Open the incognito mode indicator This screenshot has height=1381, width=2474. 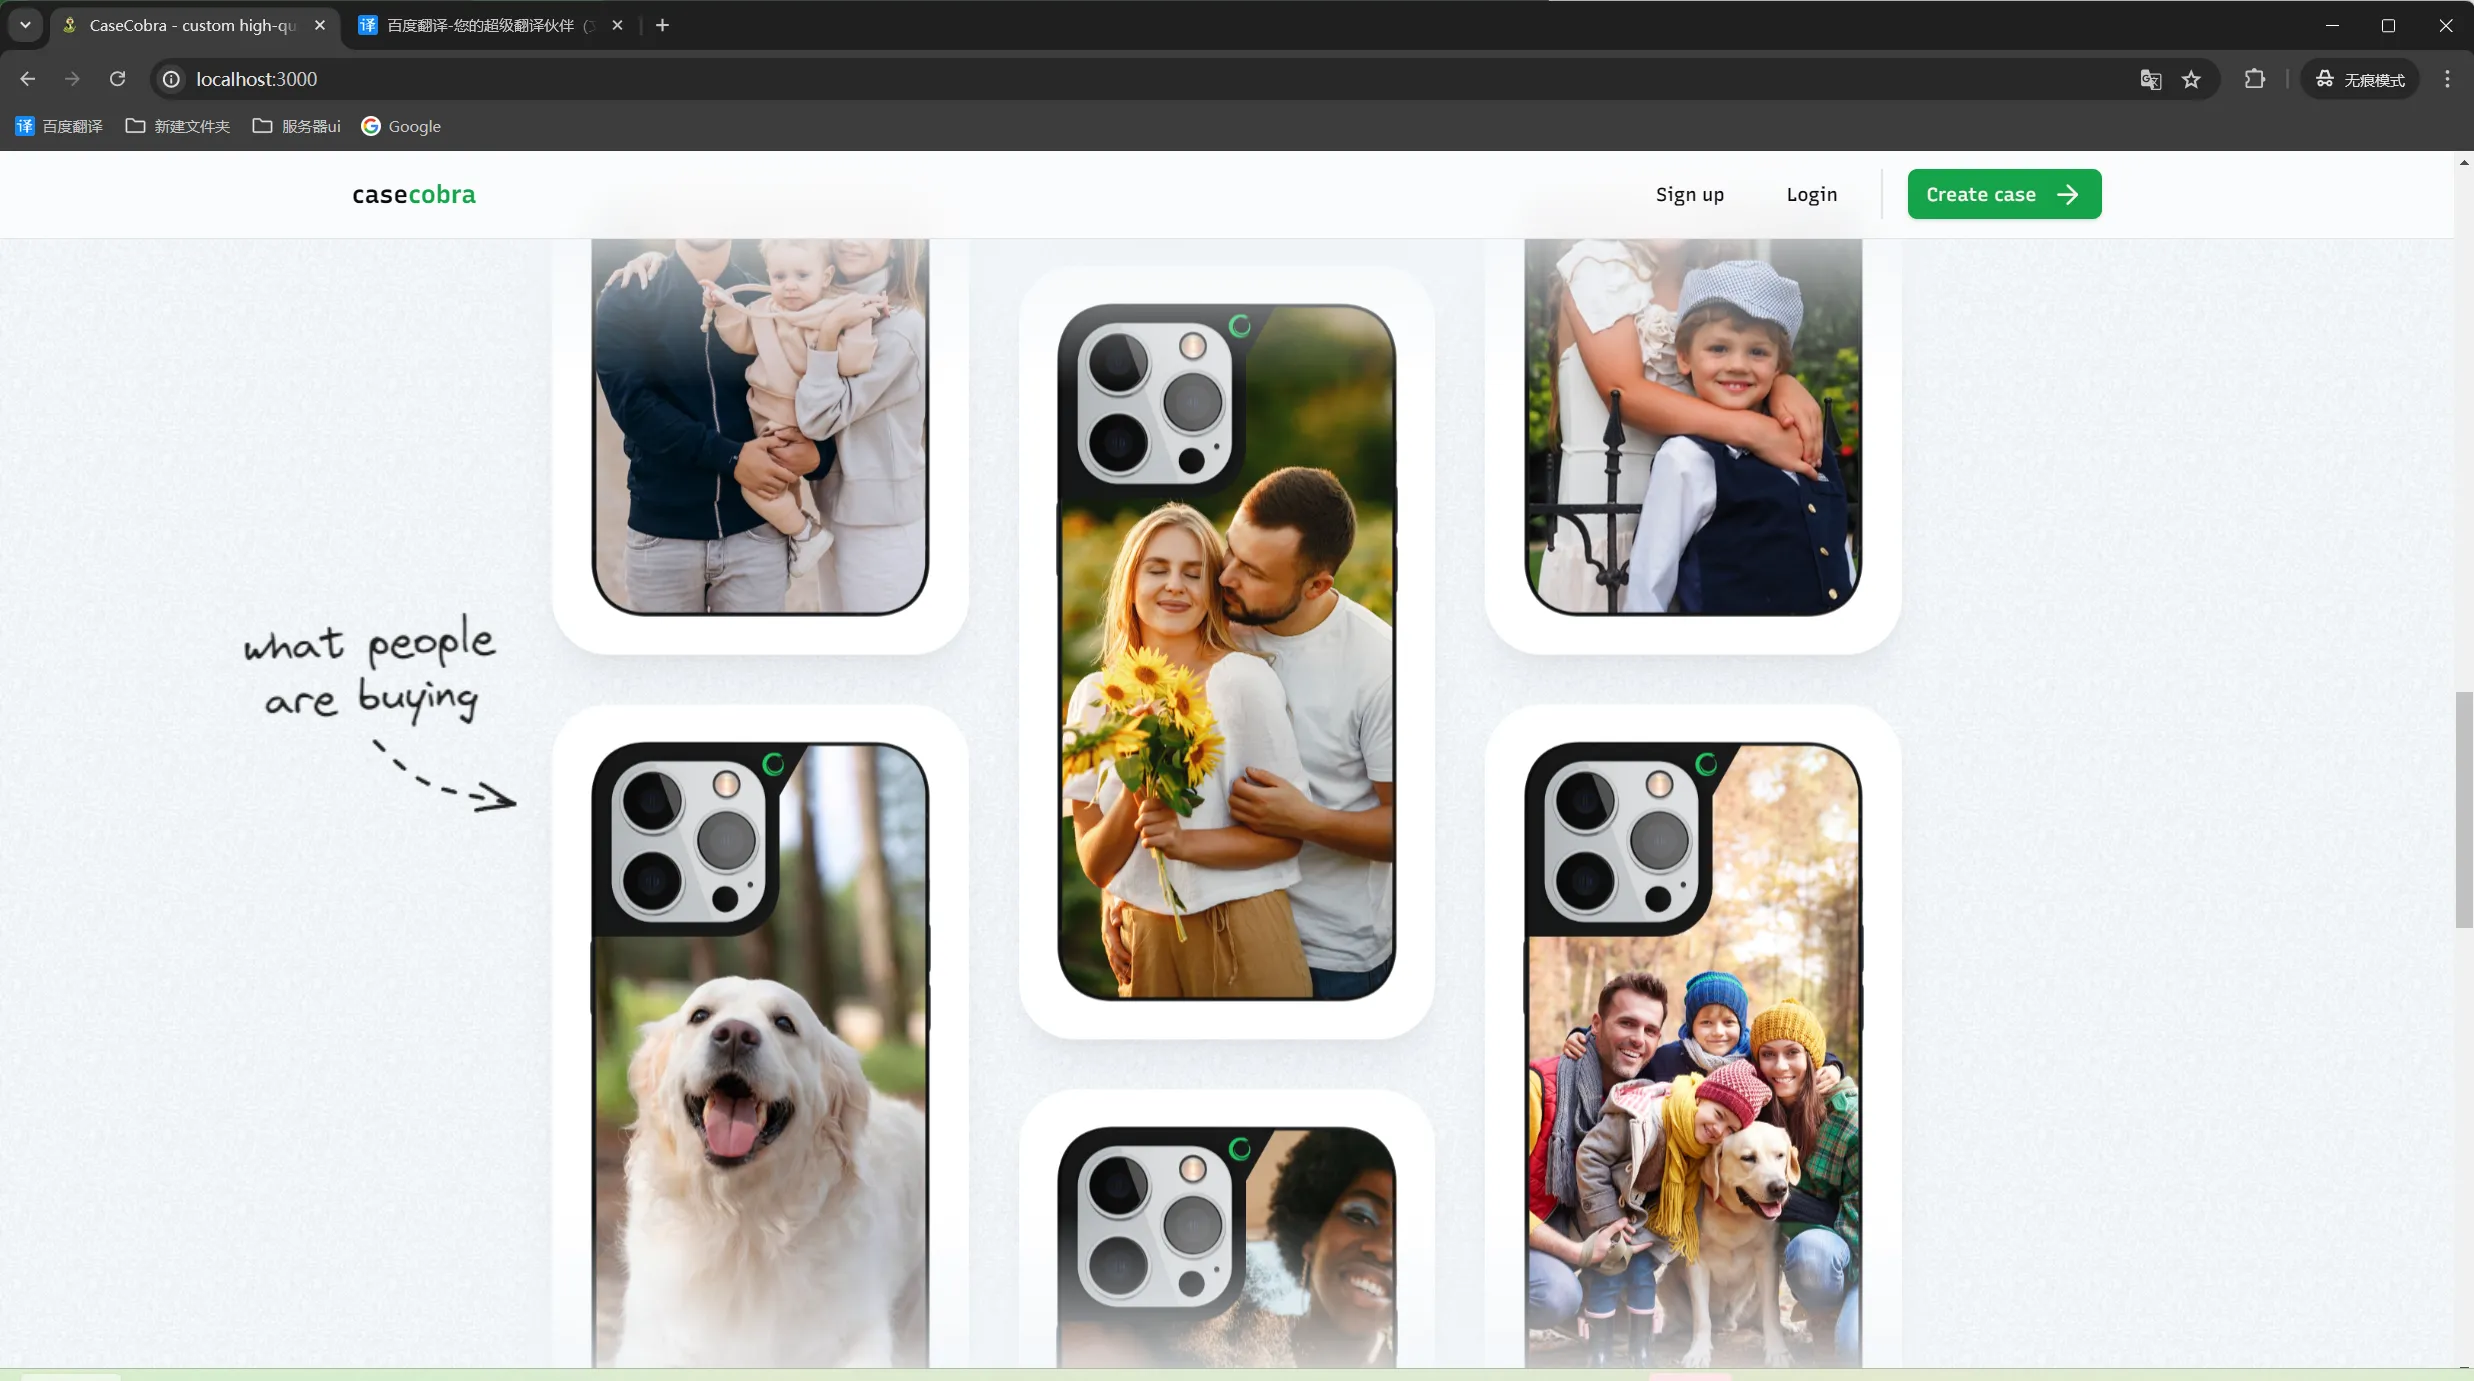pyautogui.click(x=2361, y=79)
